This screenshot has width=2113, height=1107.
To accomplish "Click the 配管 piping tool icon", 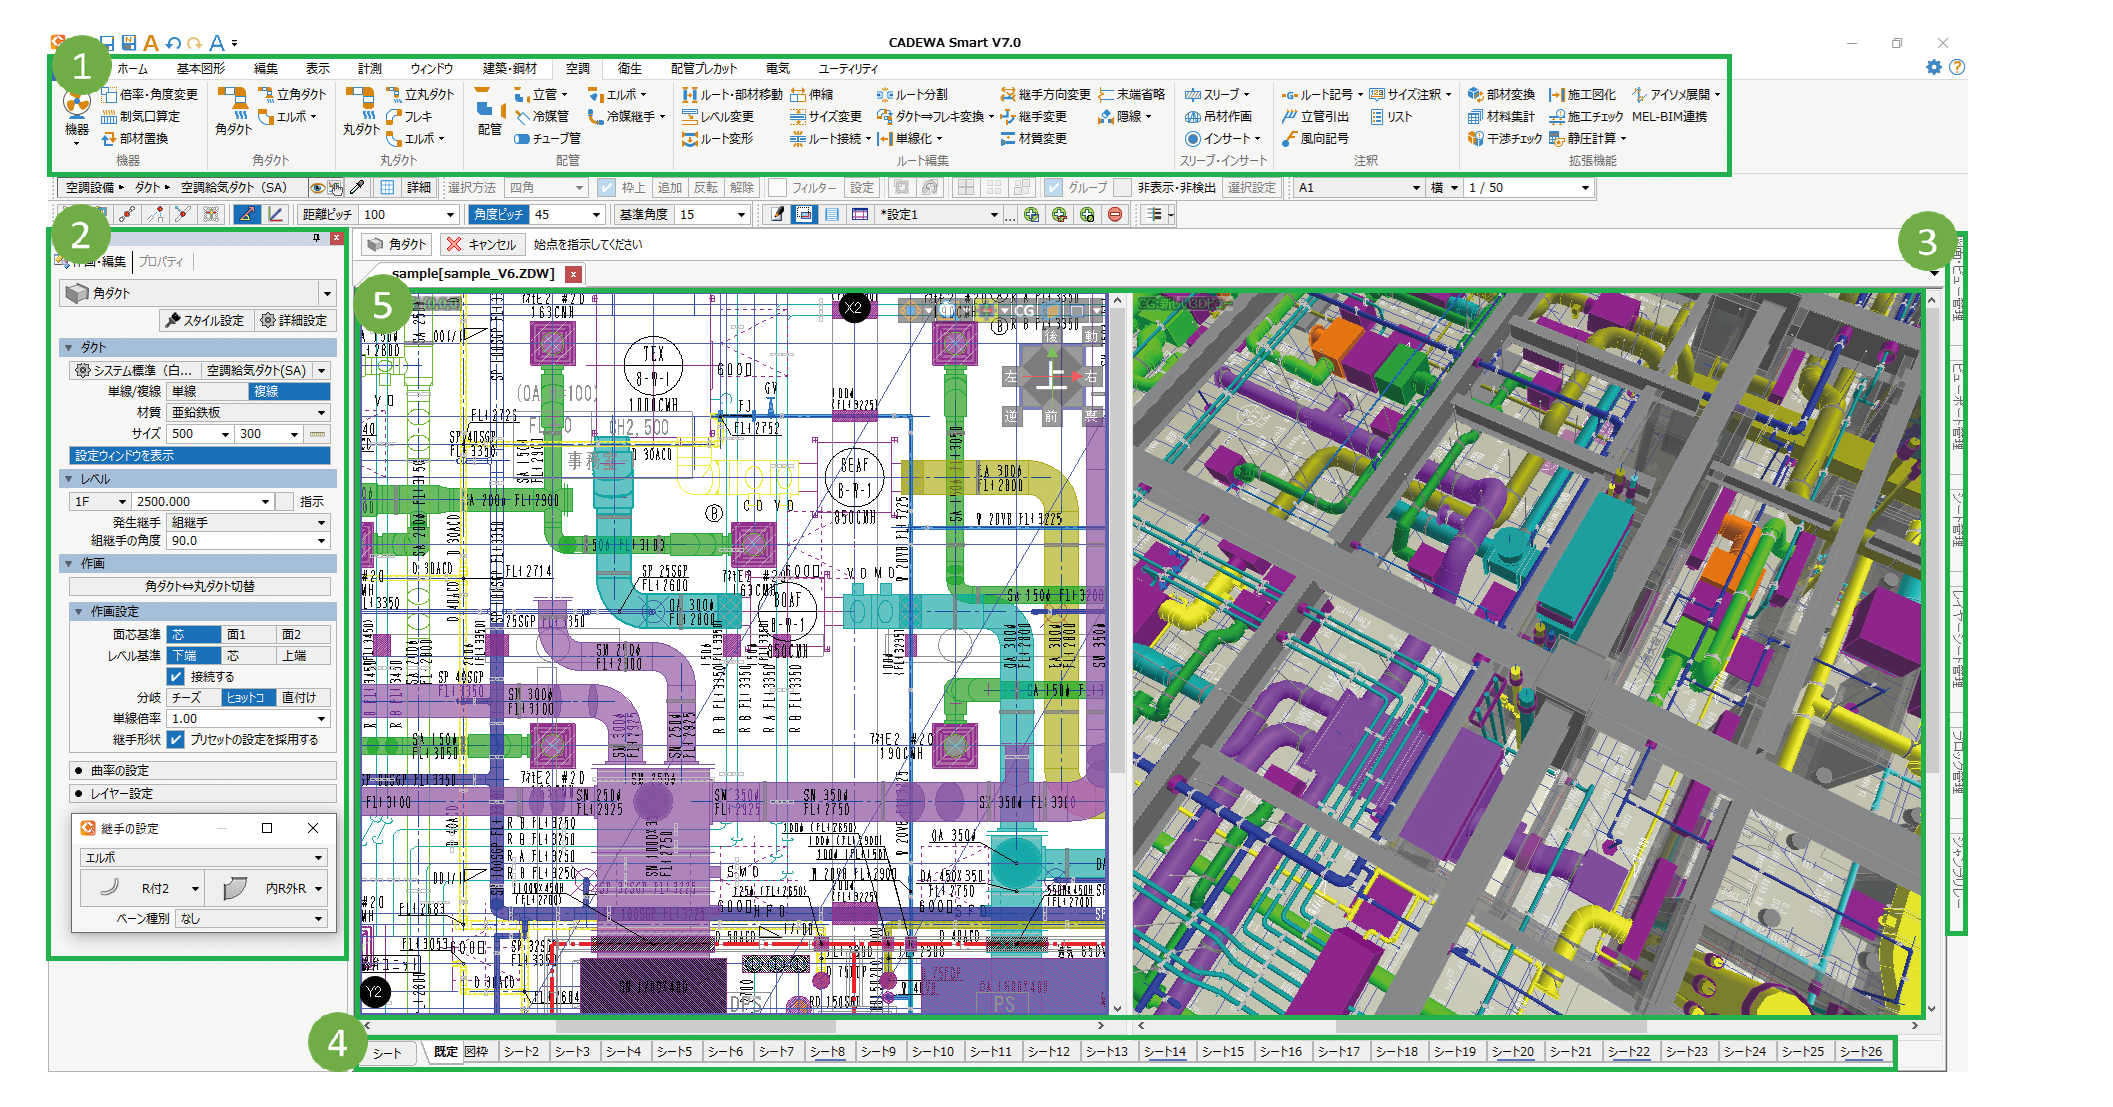I will 489,104.
